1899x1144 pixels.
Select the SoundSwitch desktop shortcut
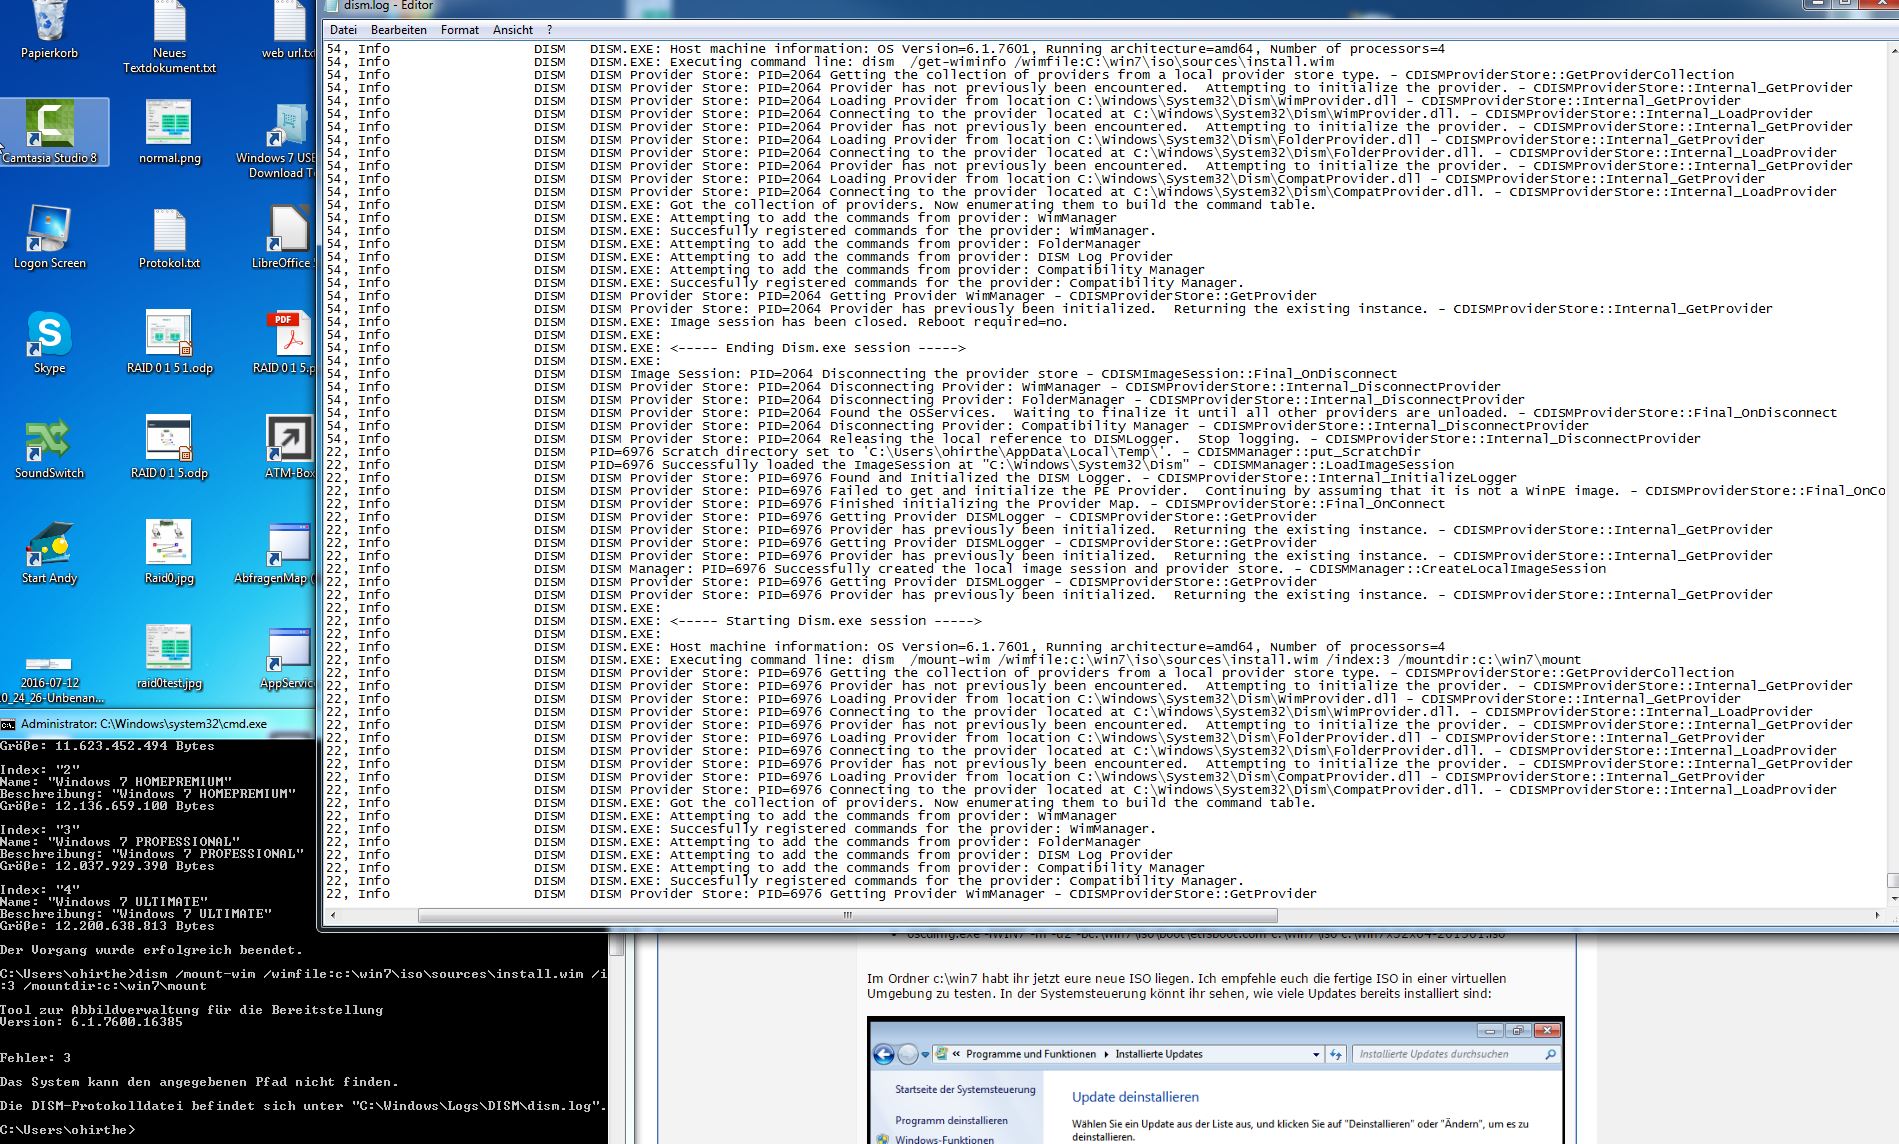pos(49,448)
